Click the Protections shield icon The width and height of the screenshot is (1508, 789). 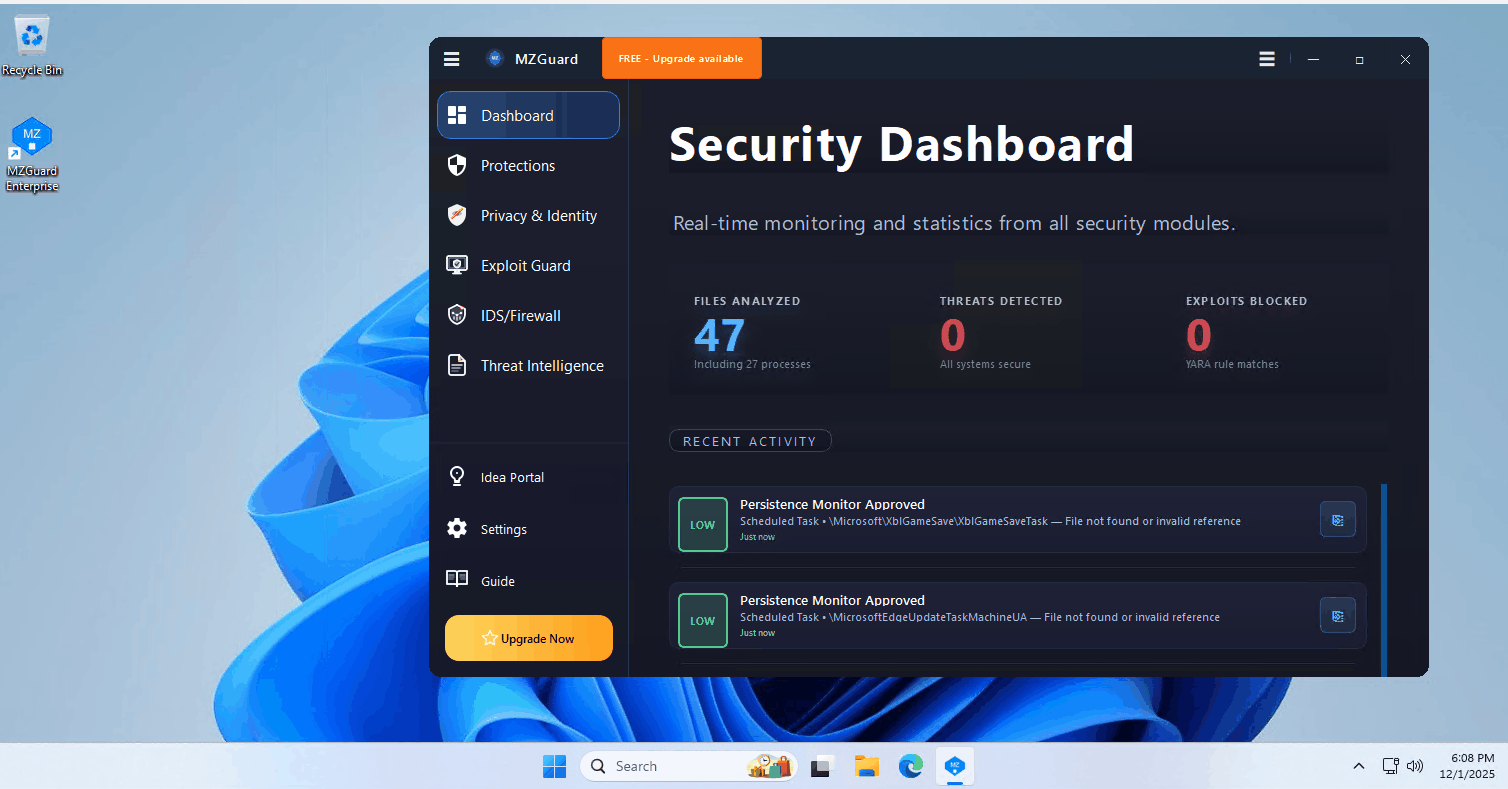(x=457, y=165)
